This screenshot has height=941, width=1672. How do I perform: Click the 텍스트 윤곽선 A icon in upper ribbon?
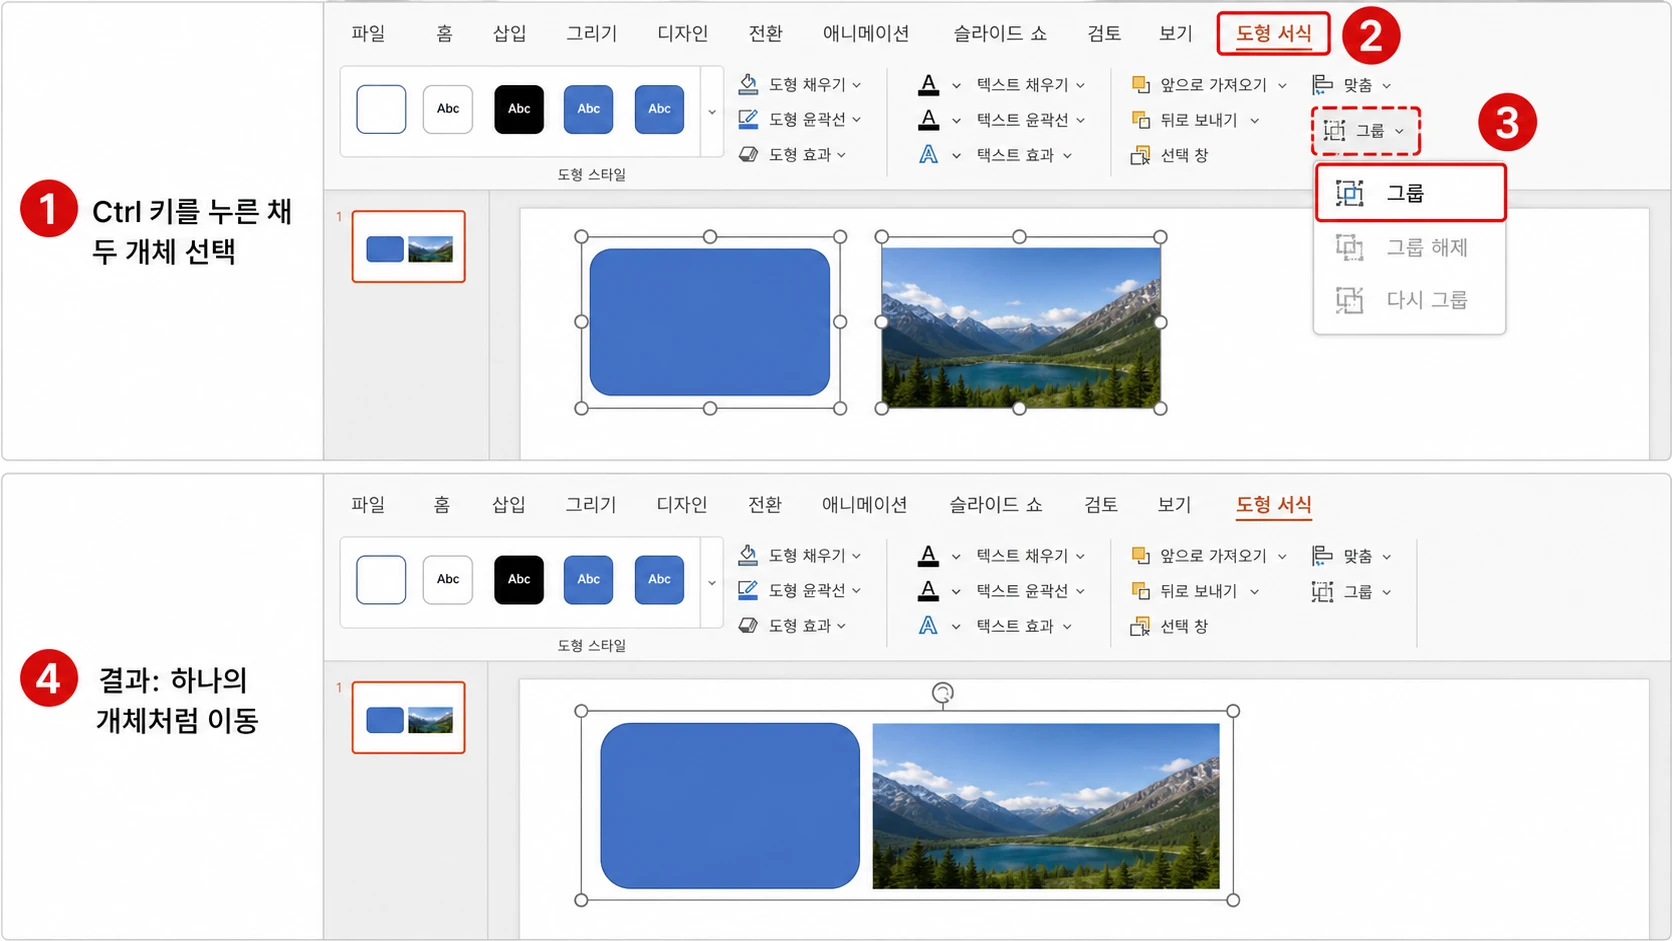[929, 120]
